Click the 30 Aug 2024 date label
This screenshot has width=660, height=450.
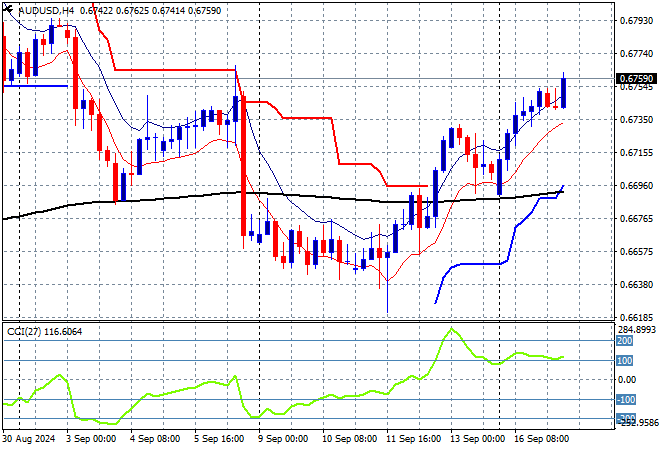(29, 439)
